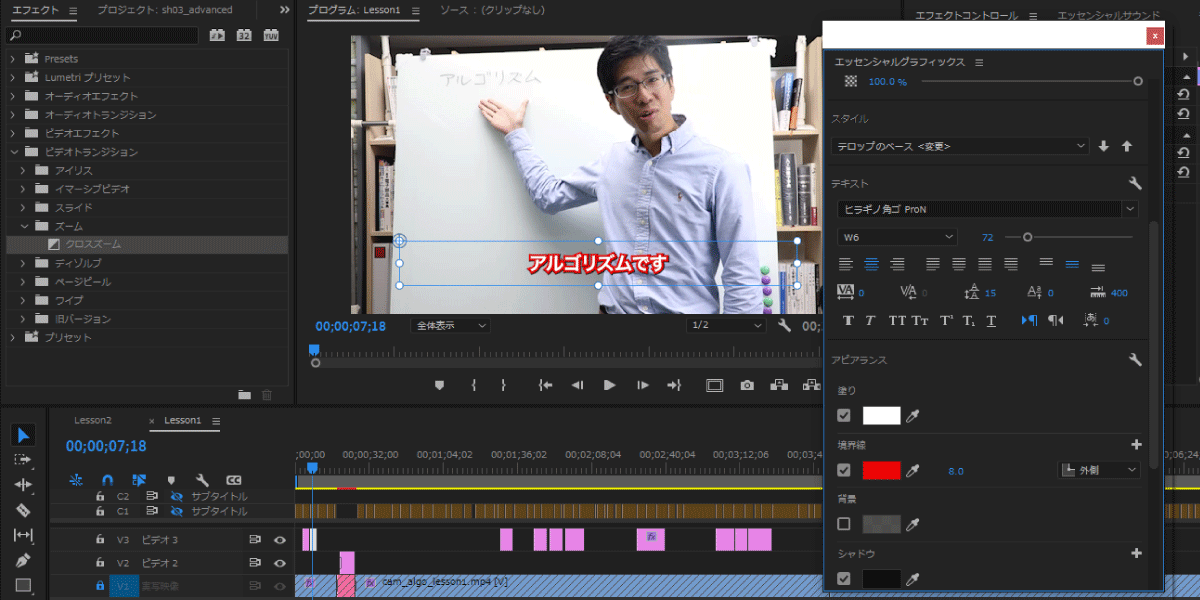
Task: Expand the Lumetri プリセット folder
Action: pyautogui.click(x=13, y=77)
